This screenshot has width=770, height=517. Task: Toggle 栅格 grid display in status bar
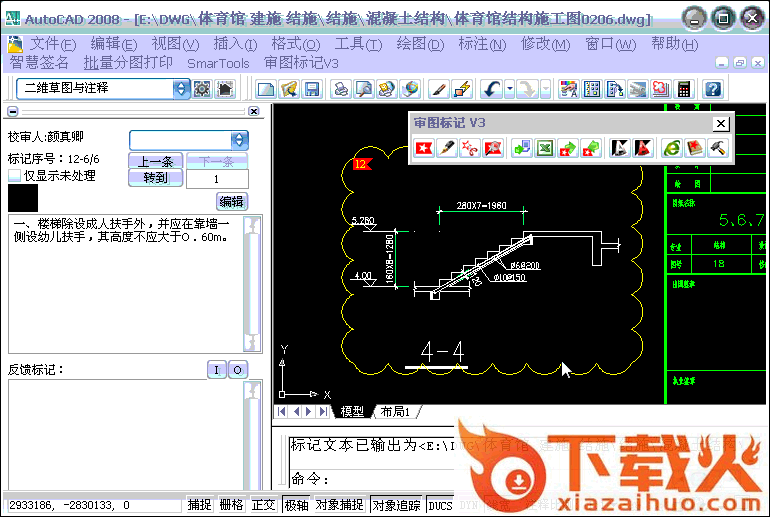pyautogui.click(x=231, y=505)
